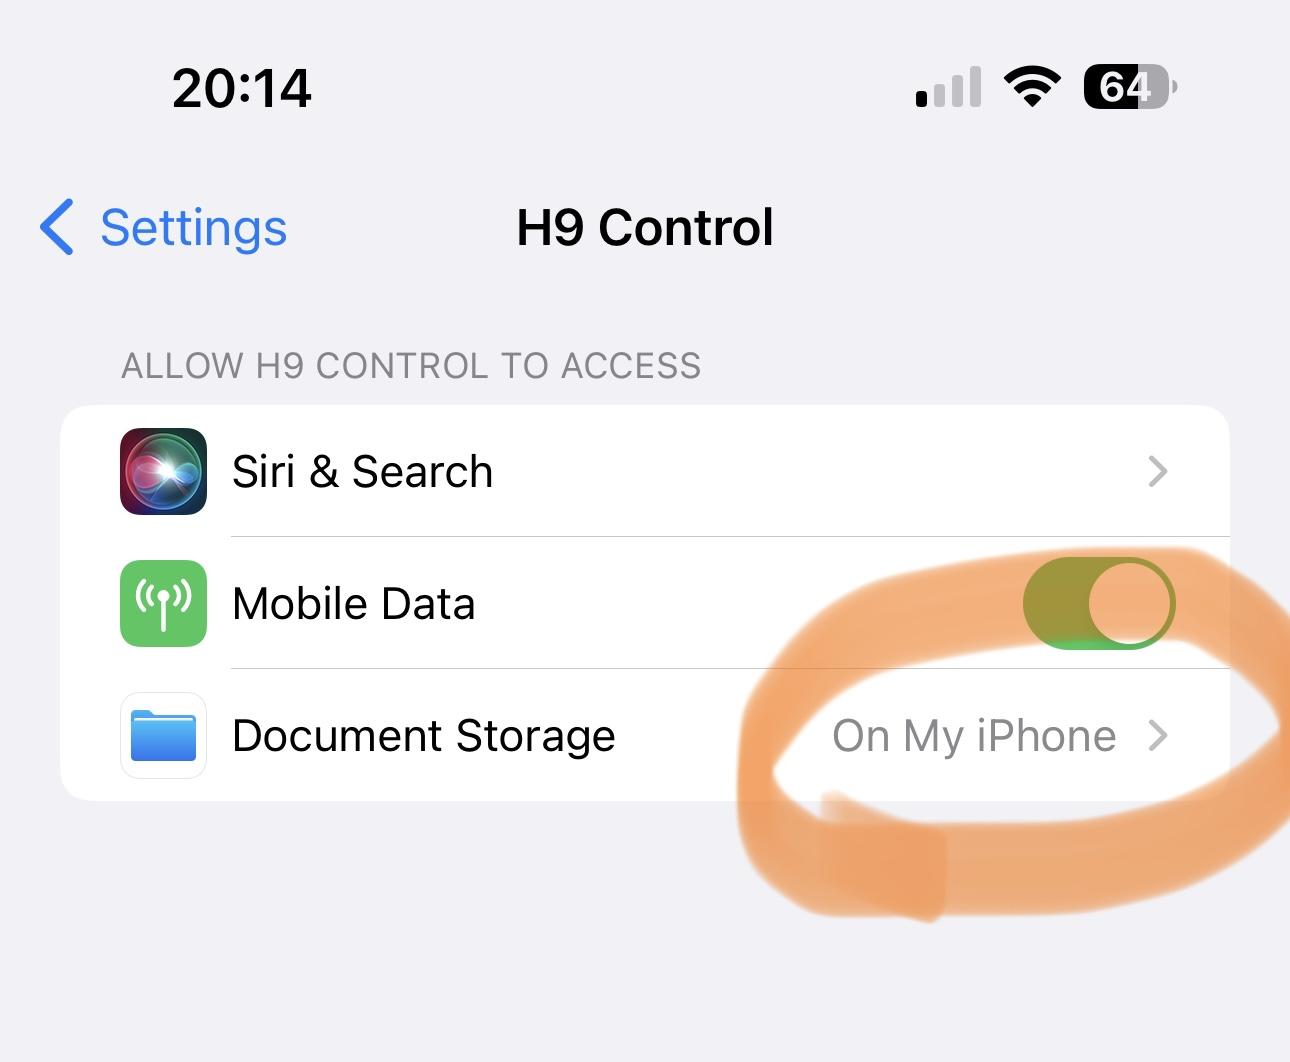Go back to Settings
Image resolution: width=1290 pixels, height=1062 pixels.
point(163,227)
